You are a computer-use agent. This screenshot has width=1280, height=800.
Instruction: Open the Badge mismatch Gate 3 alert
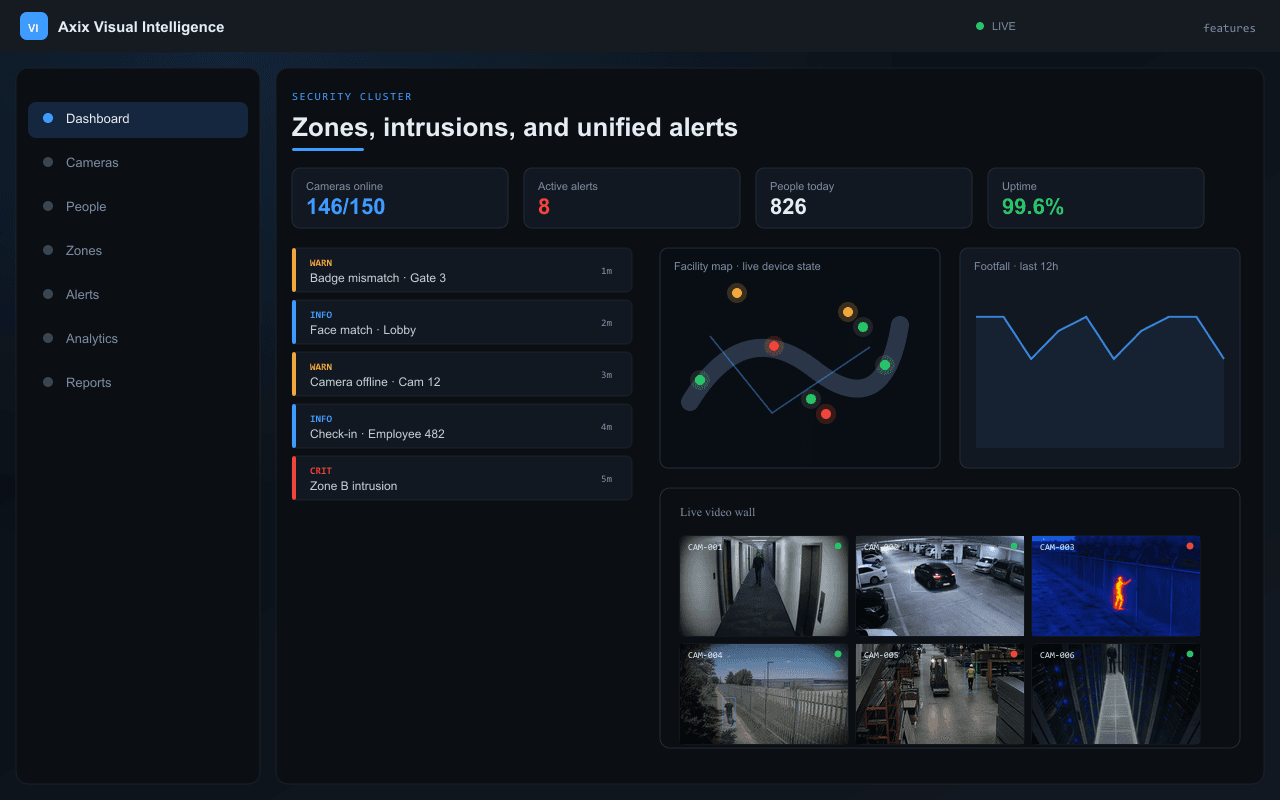[x=462, y=270]
